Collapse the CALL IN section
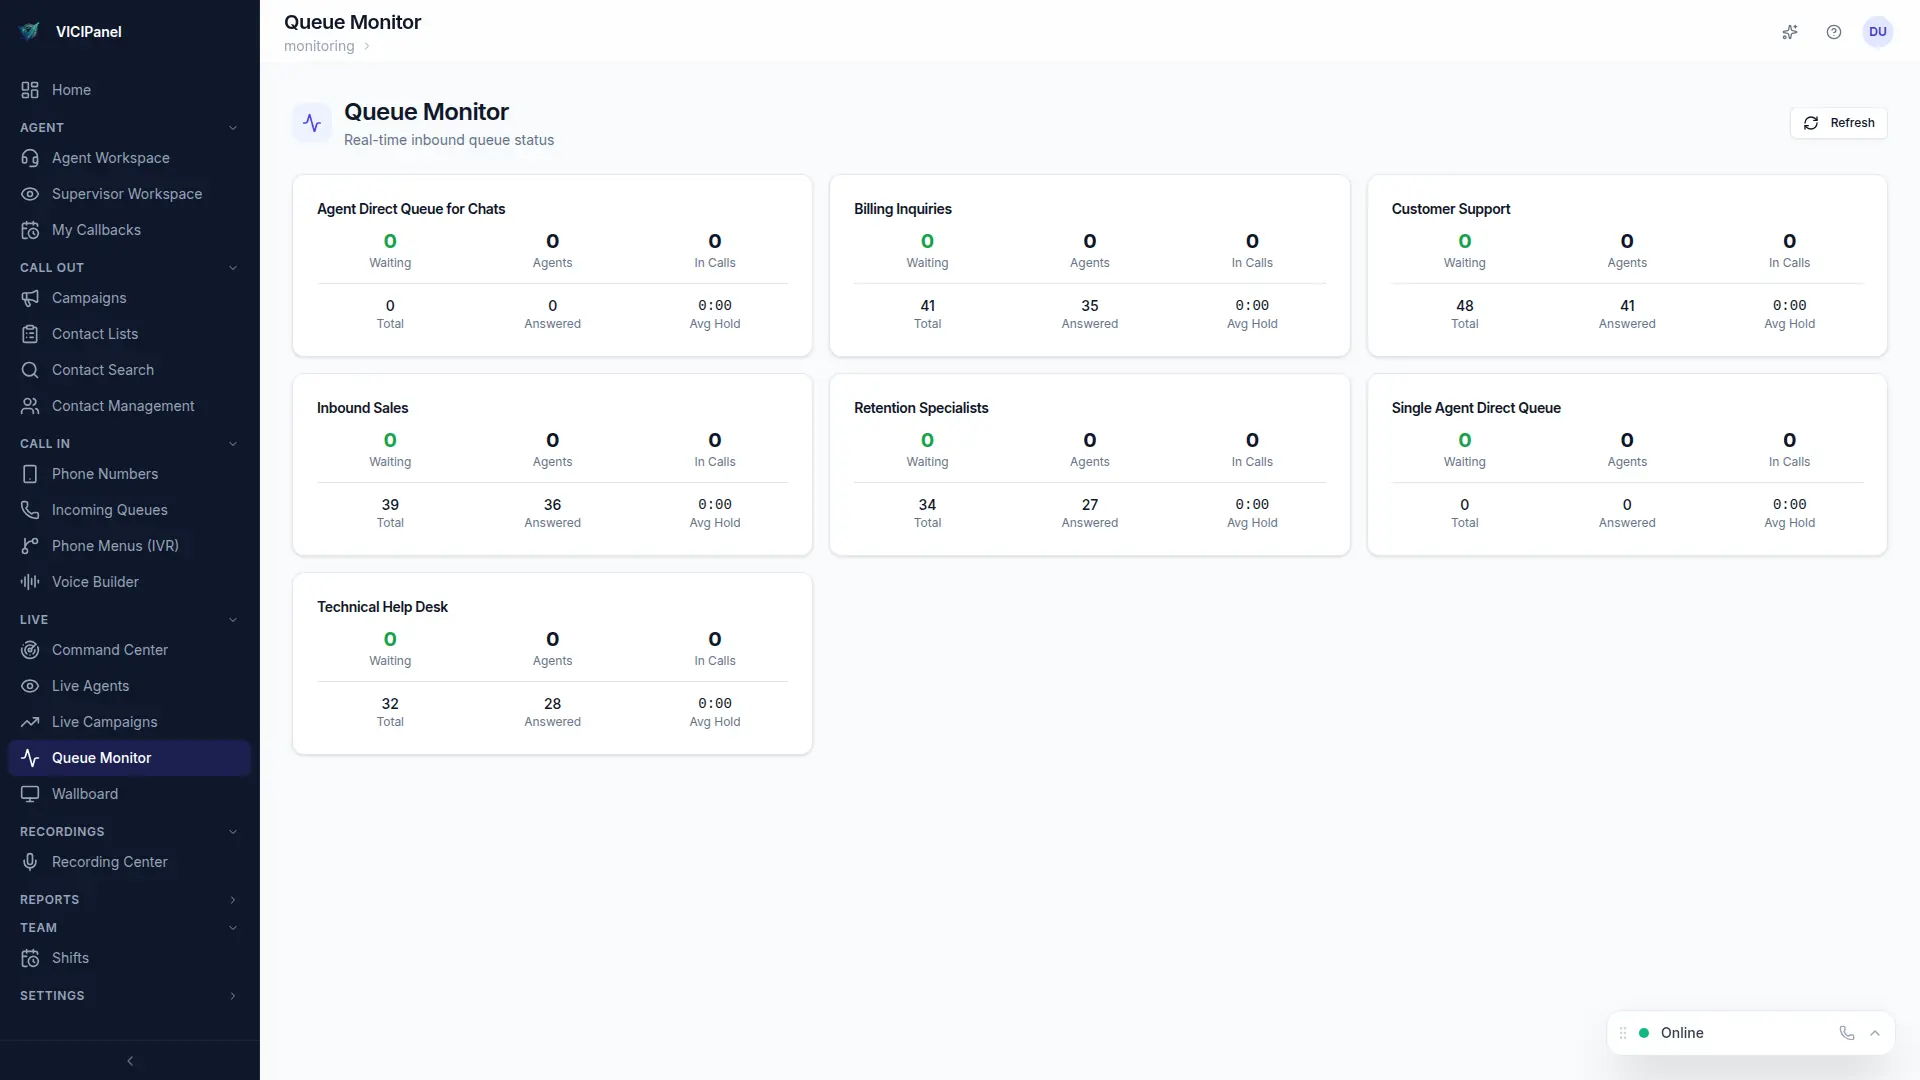The height and width of the screenshot is (1080, 1920). click(x=233, y=444)
